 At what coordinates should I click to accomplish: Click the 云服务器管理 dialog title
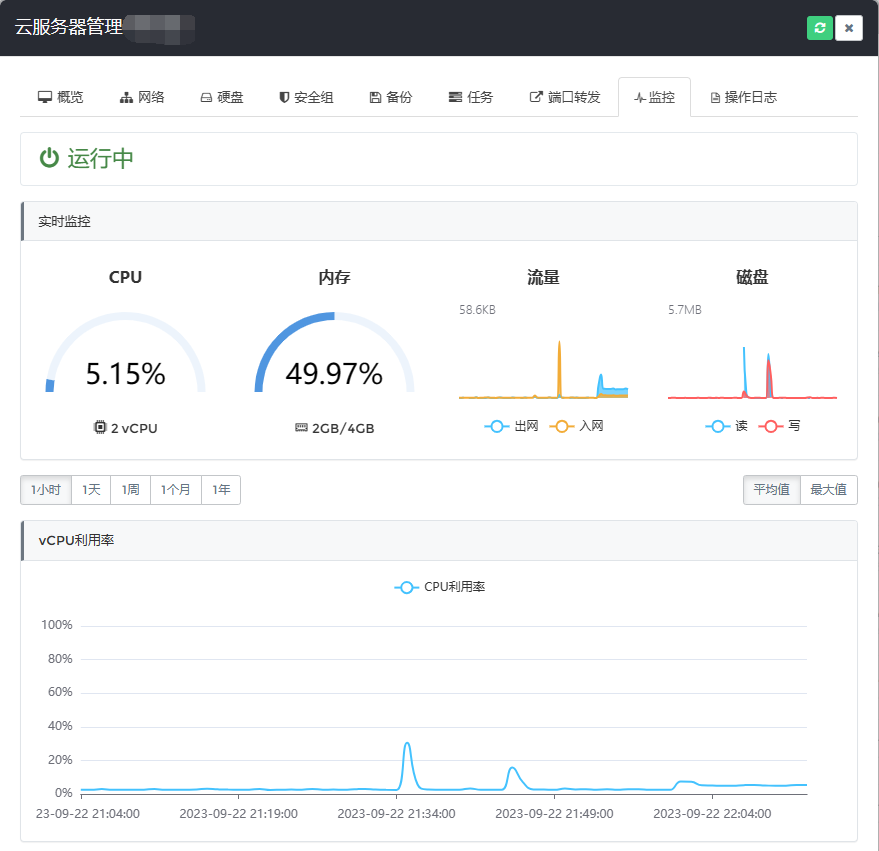point(68,27)
